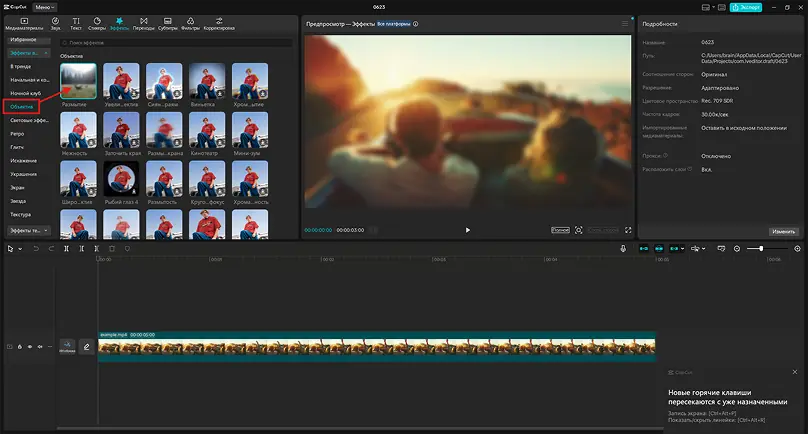Image resolution: width=808 pixels, height=434 pixels.
Task: Click the preview focus-frame icon
Action: pyautogui.click(x=579, y=230)
